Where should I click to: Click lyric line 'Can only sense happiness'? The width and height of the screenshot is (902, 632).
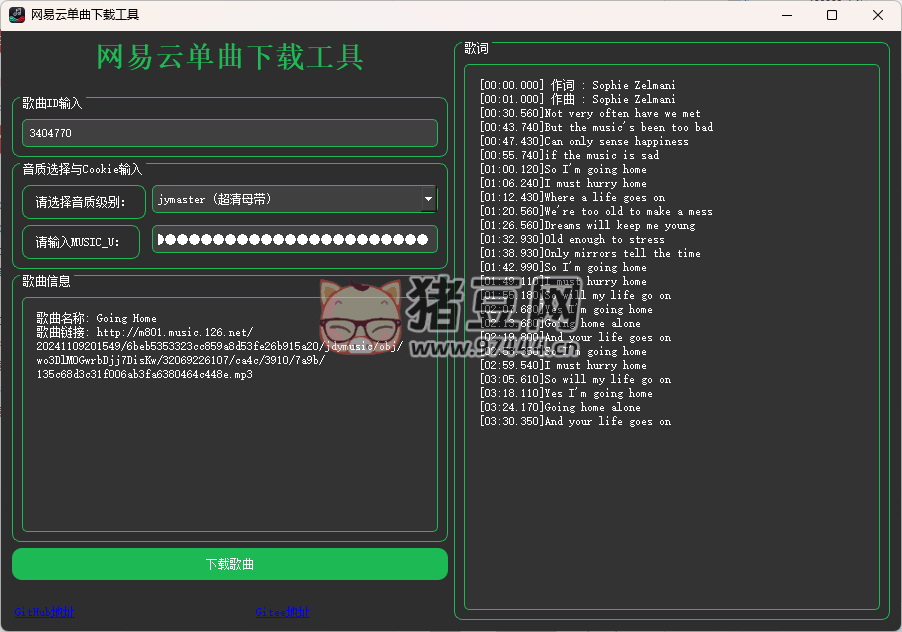coord(584,141)
